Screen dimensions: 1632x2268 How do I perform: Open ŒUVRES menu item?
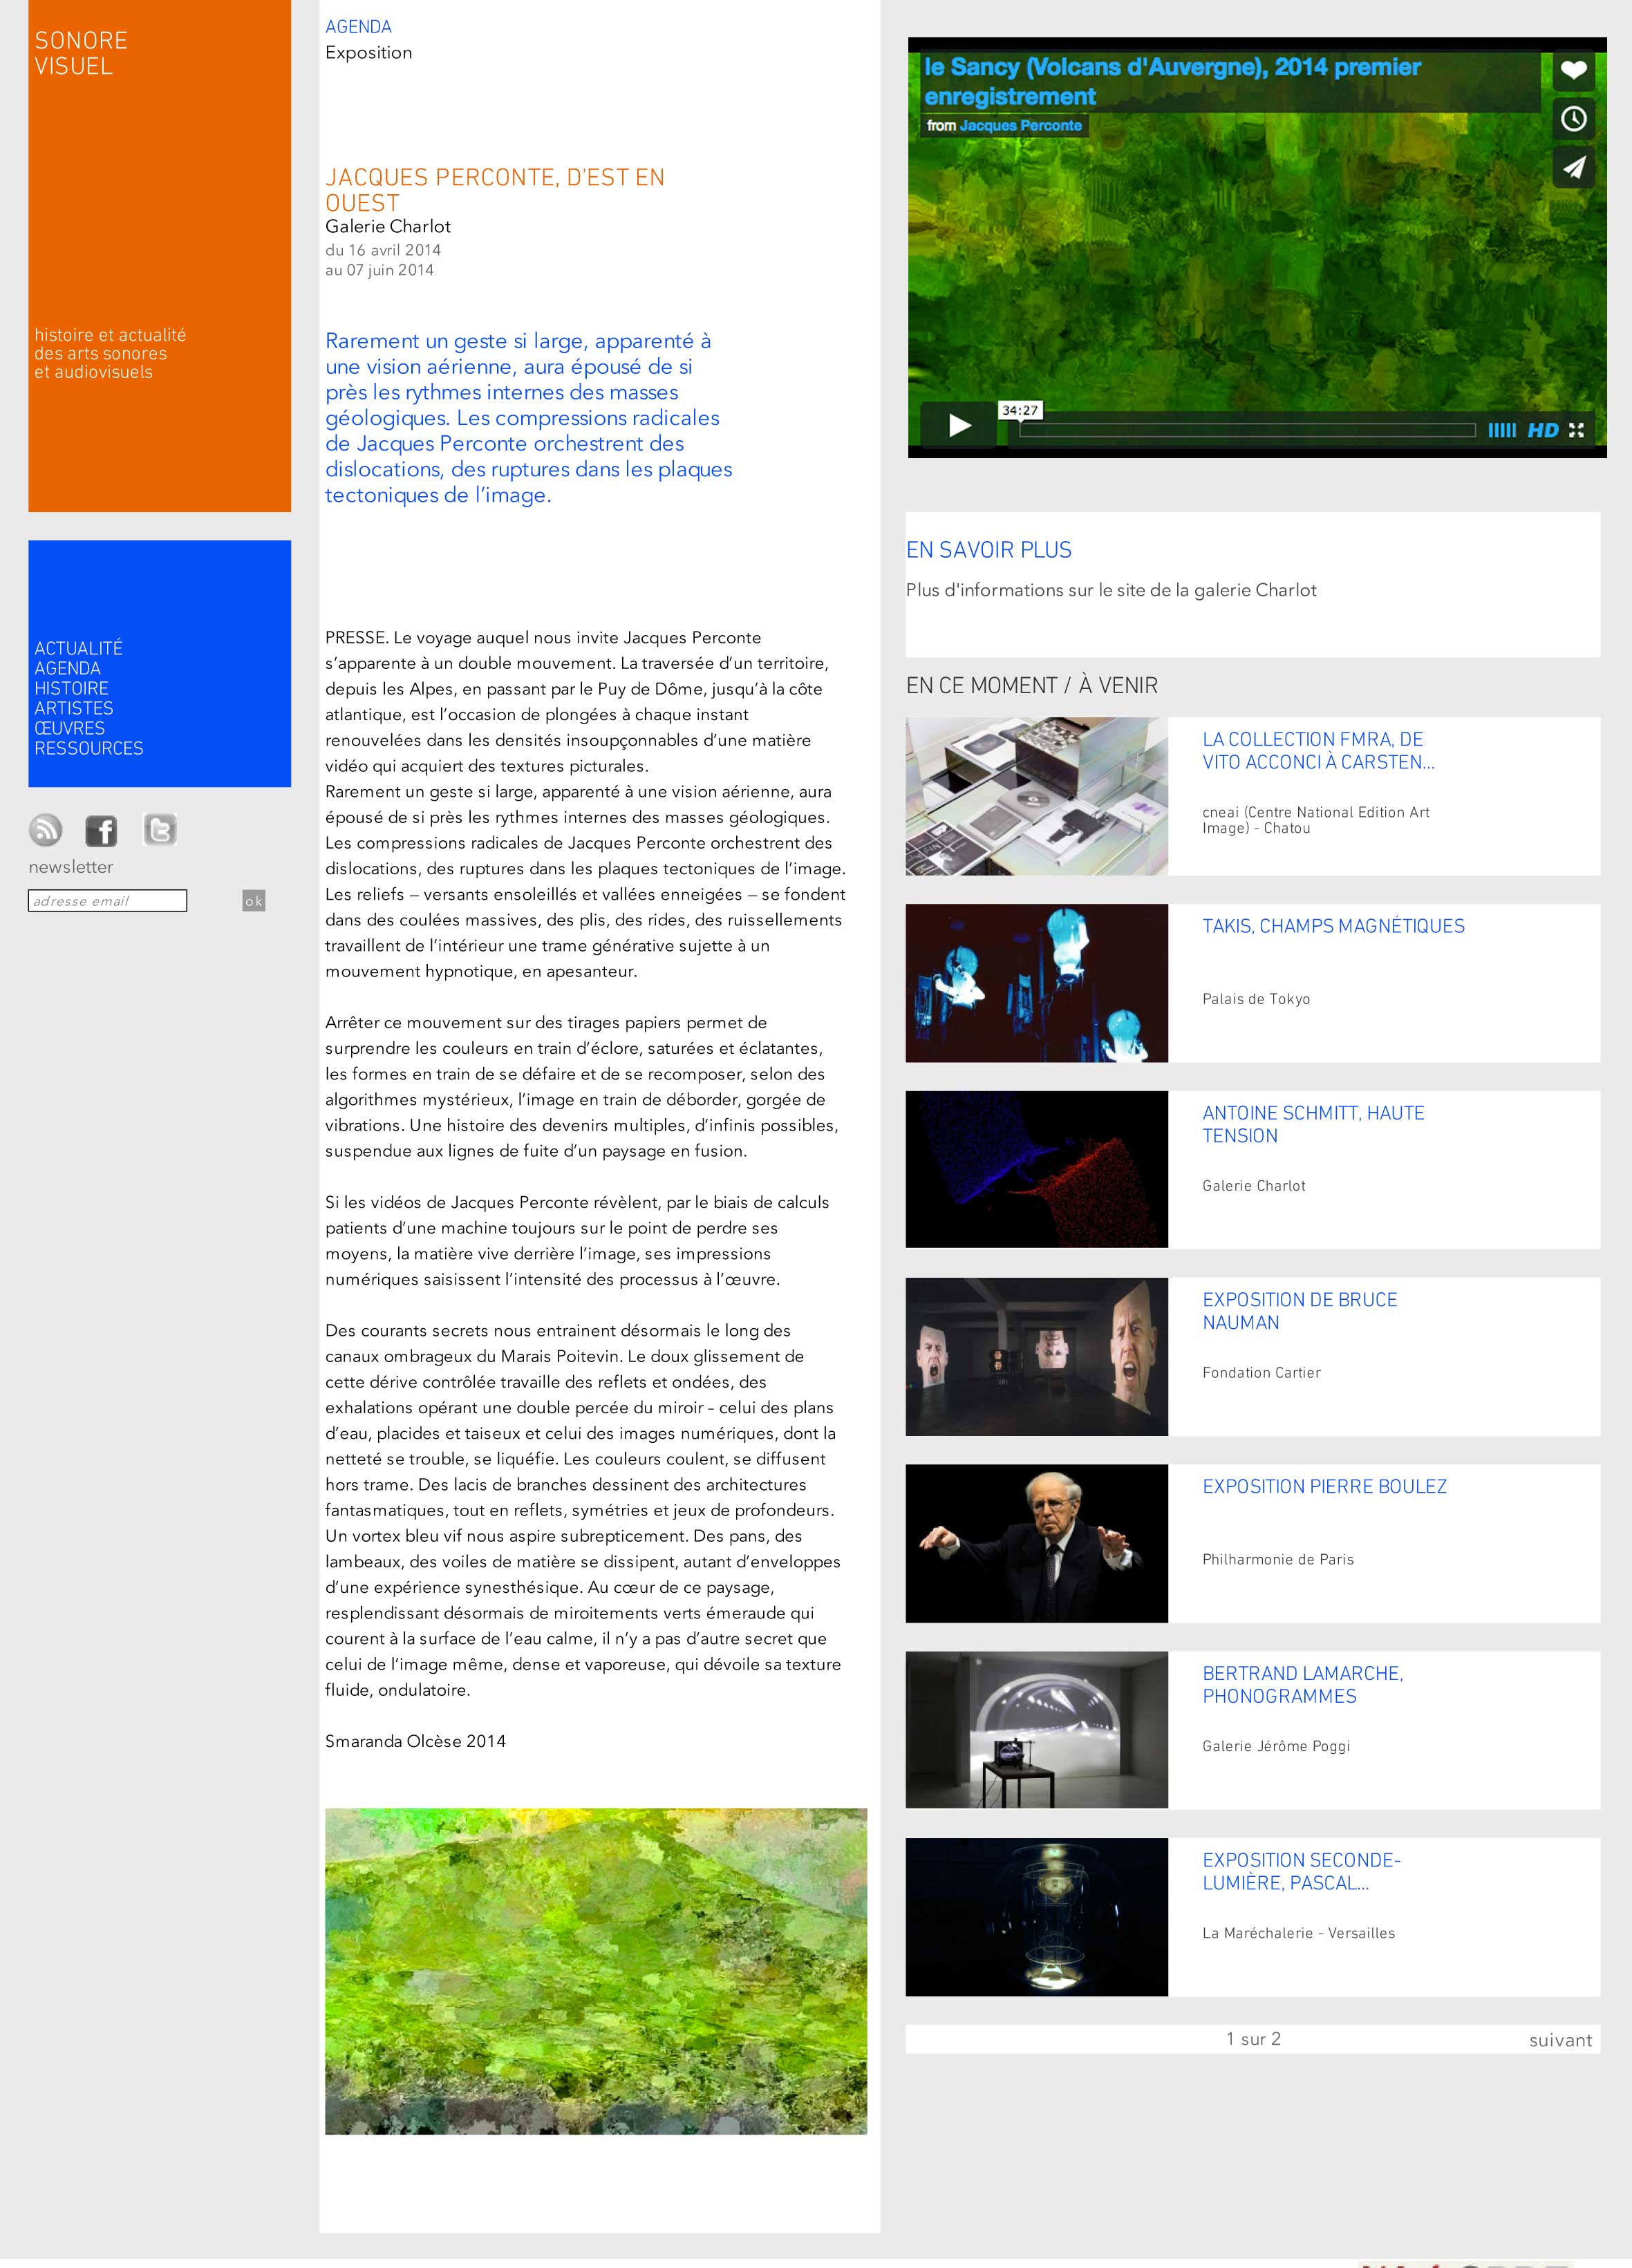[69, 728]
